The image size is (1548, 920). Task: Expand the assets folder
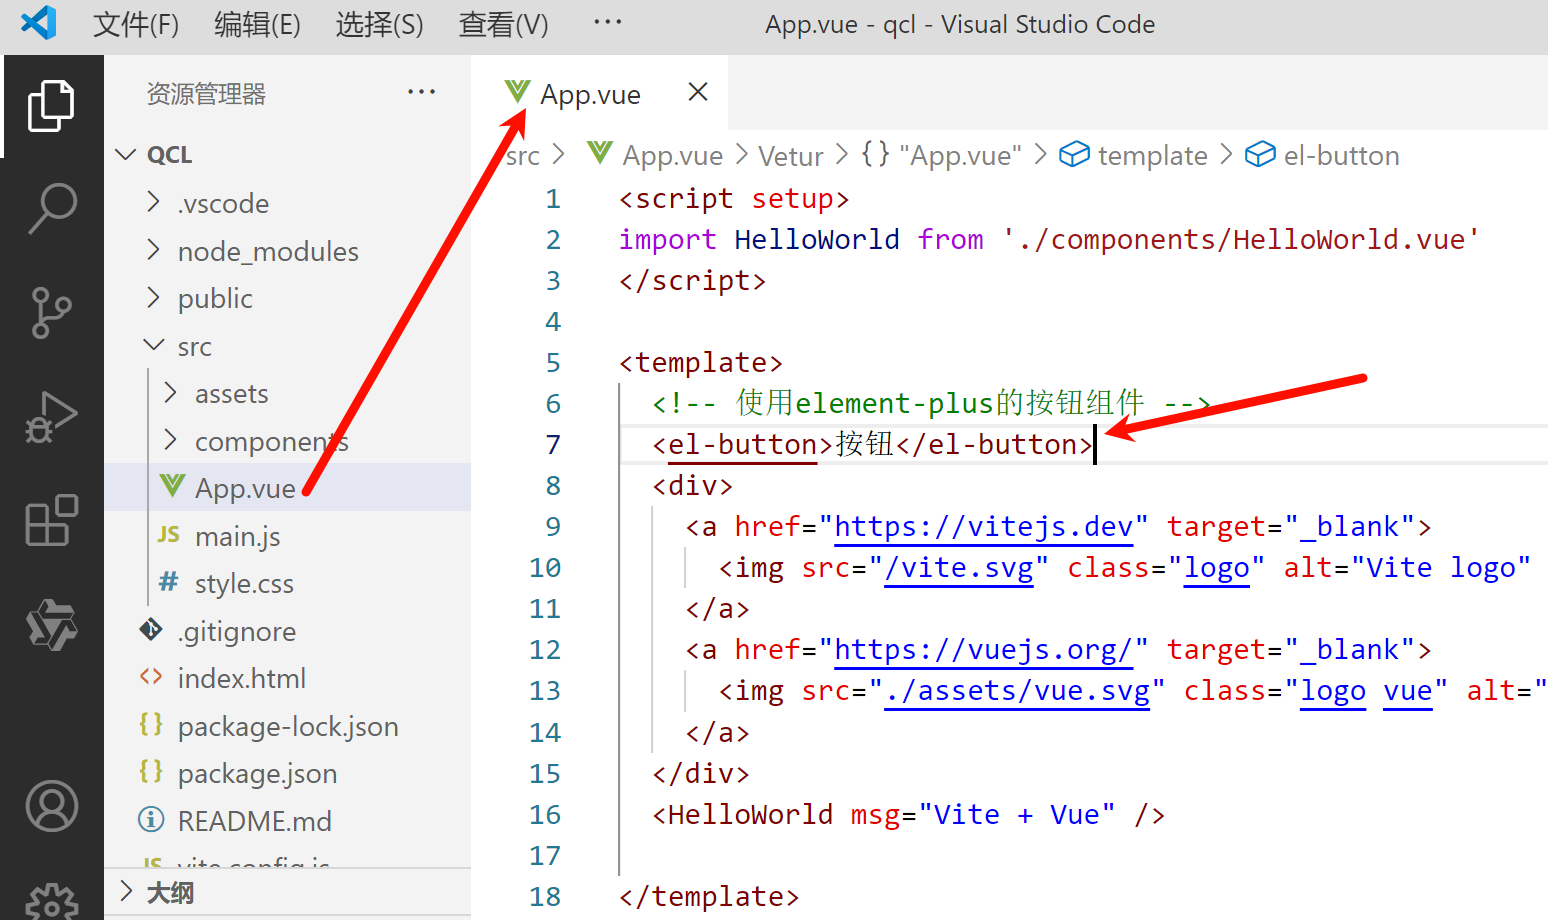(x=170, y=392)
